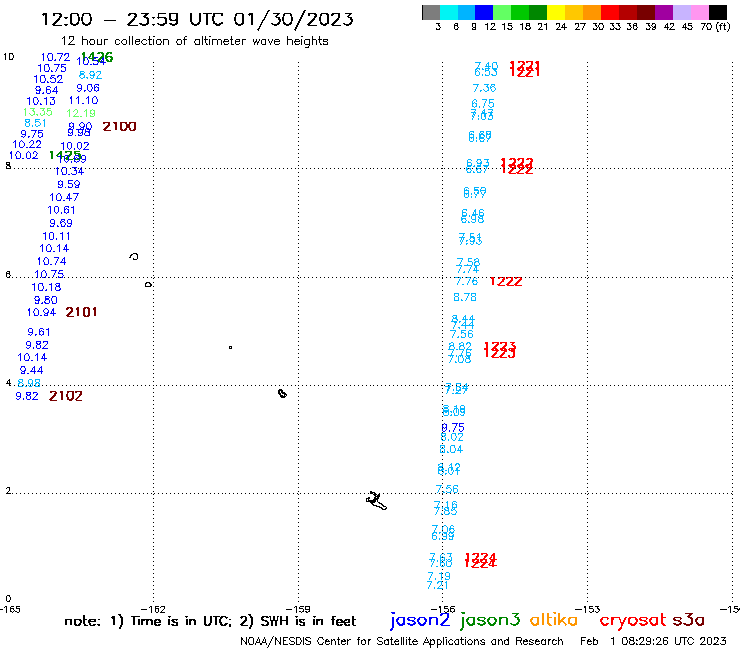Viewport: 740px width, 650px height.
Task: Select the wave height value 10.94
Action: [x=41, y=312]
